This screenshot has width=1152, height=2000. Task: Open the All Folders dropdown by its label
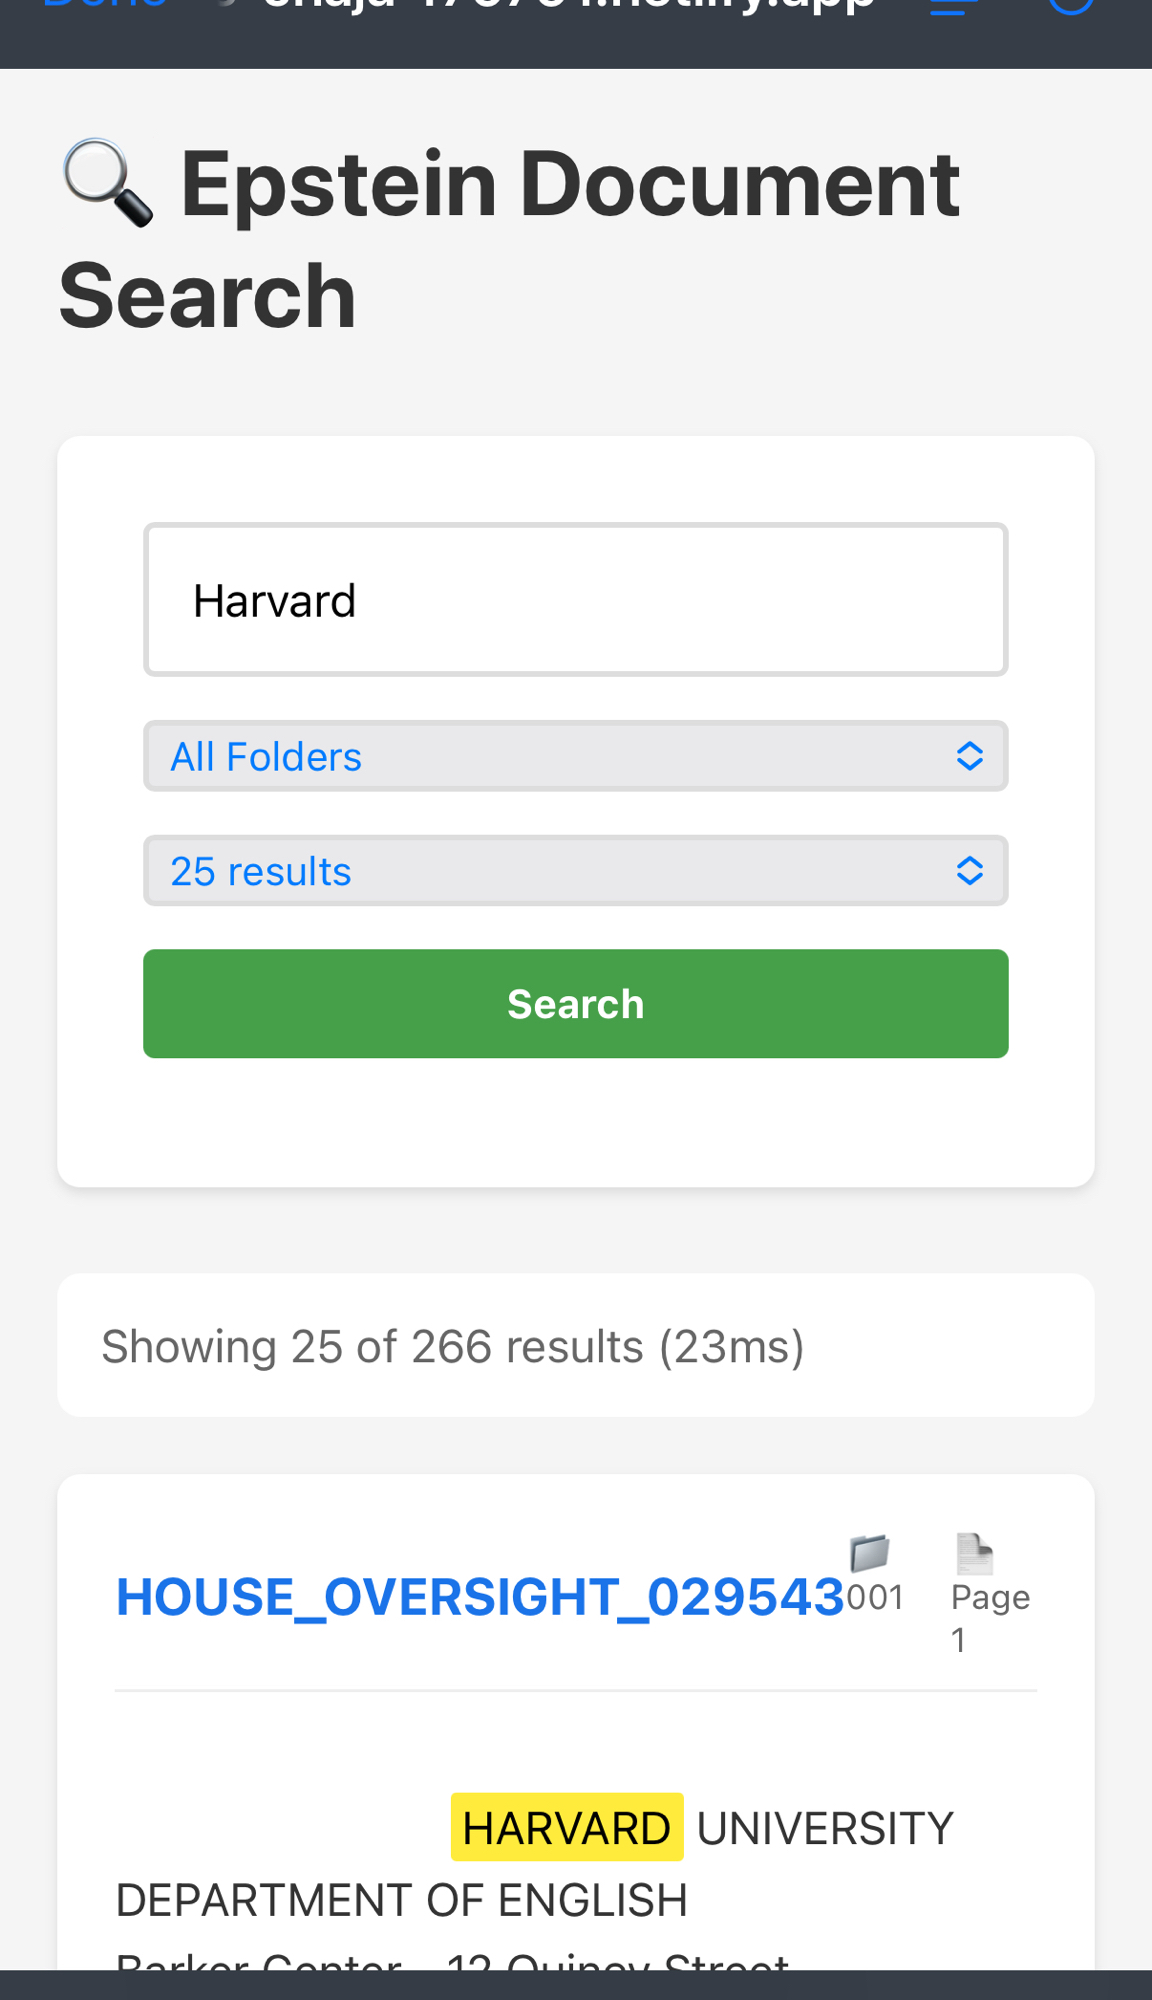point(266,757)
